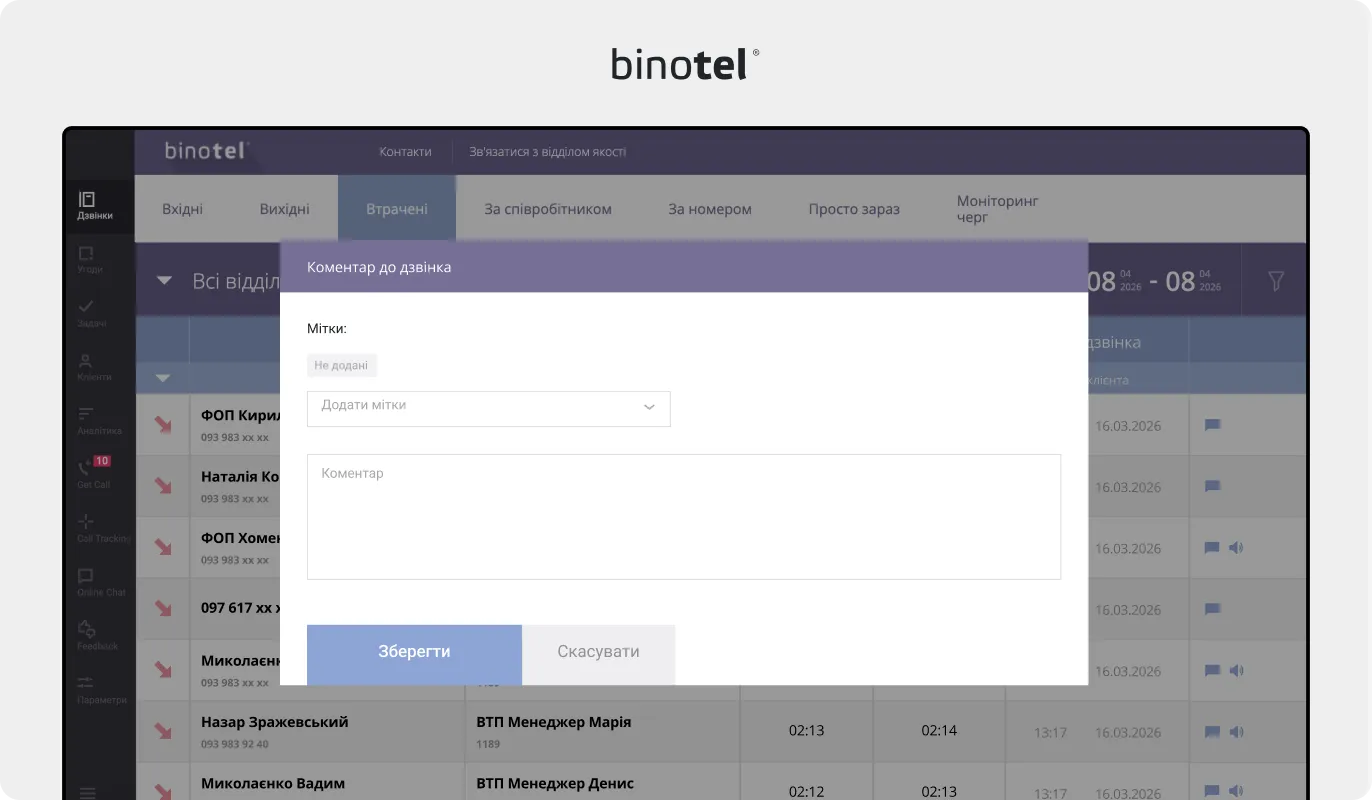Play the call recording in ФОП Хомен row
This screenshot has width=1372, height=800.
tap(1236, 548)
